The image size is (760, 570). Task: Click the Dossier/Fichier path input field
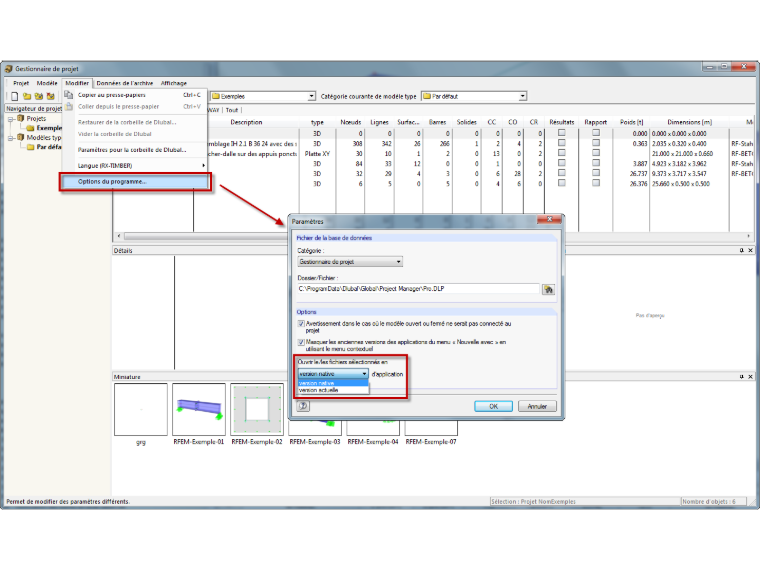418,289
